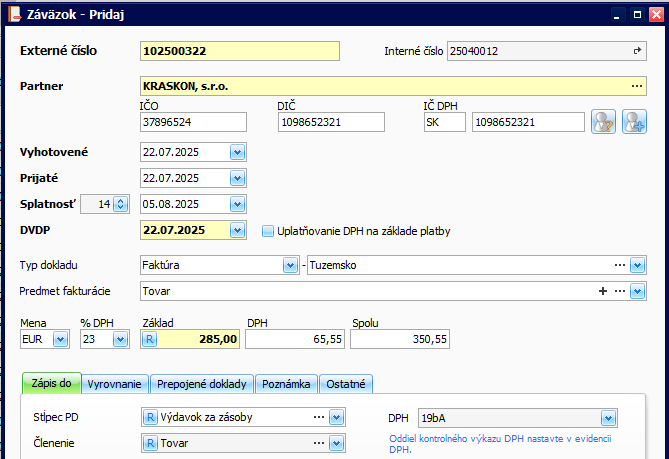Viewport: 669px width, 459px height.
Task: Click the Interné číslo arrow icon
Action: click(637, 50)
